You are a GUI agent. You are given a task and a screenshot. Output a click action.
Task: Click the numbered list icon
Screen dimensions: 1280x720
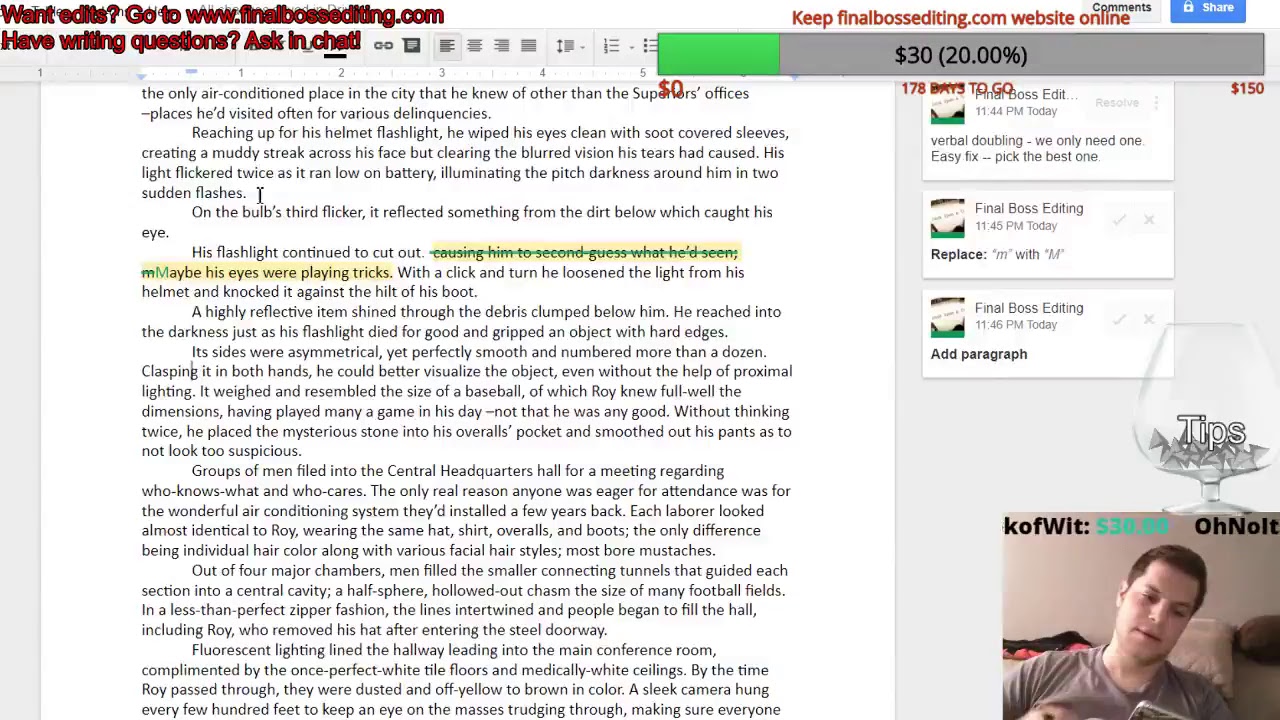[611, 46]
